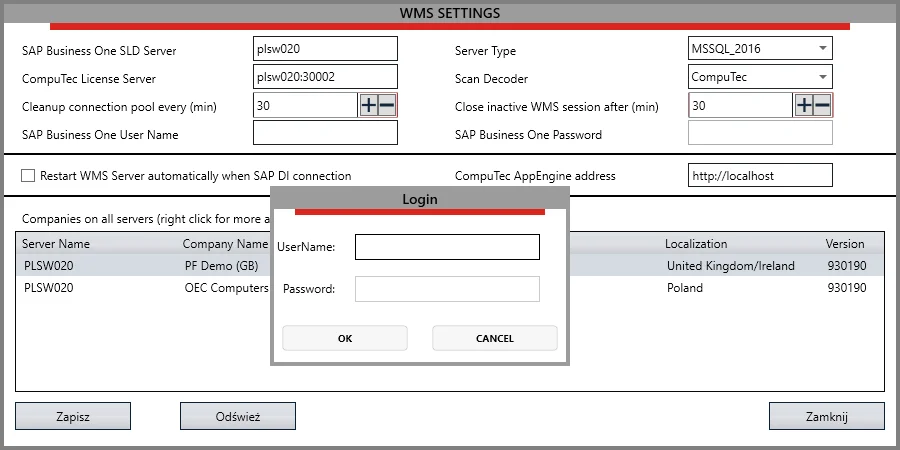Screen dimensions: 900x450
Task: Sort by Company Name column header
Action: click(225, 243)
